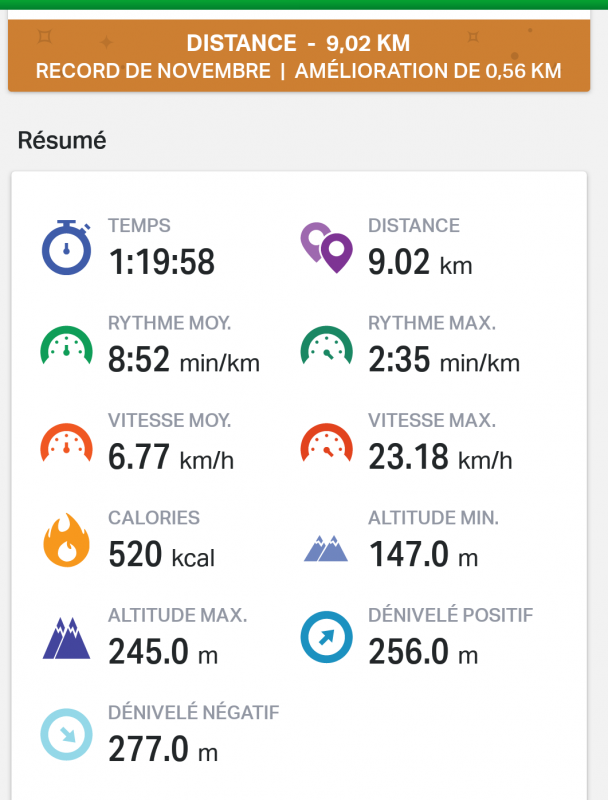Tap the up-arrow Dénivelé Positif icon
This screenshot has width=608, height=800.
[326, 637]
